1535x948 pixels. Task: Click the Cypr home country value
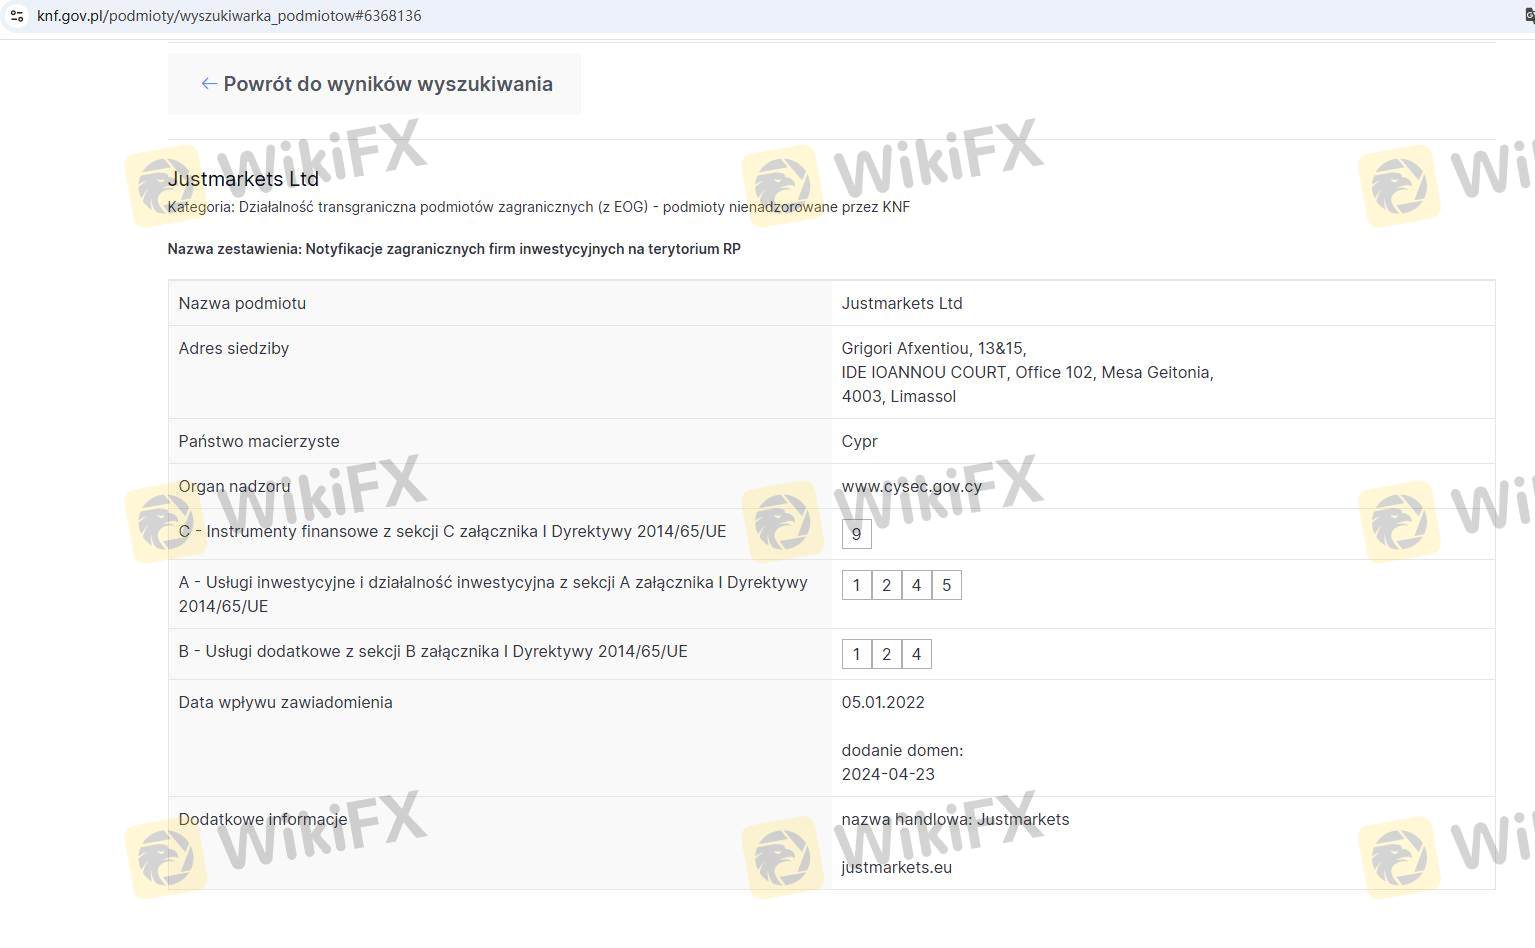pos(859,441)
